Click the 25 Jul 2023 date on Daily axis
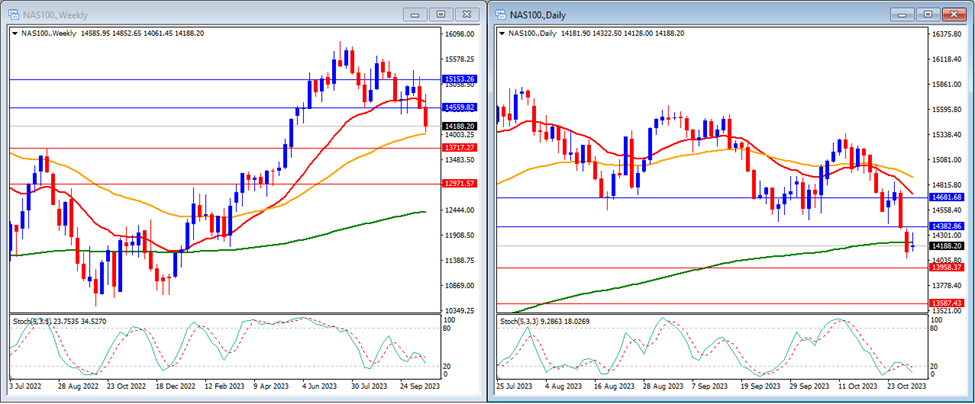Image resolution: width=975 pixels, height=404 pixels. (x=516, y=385)
